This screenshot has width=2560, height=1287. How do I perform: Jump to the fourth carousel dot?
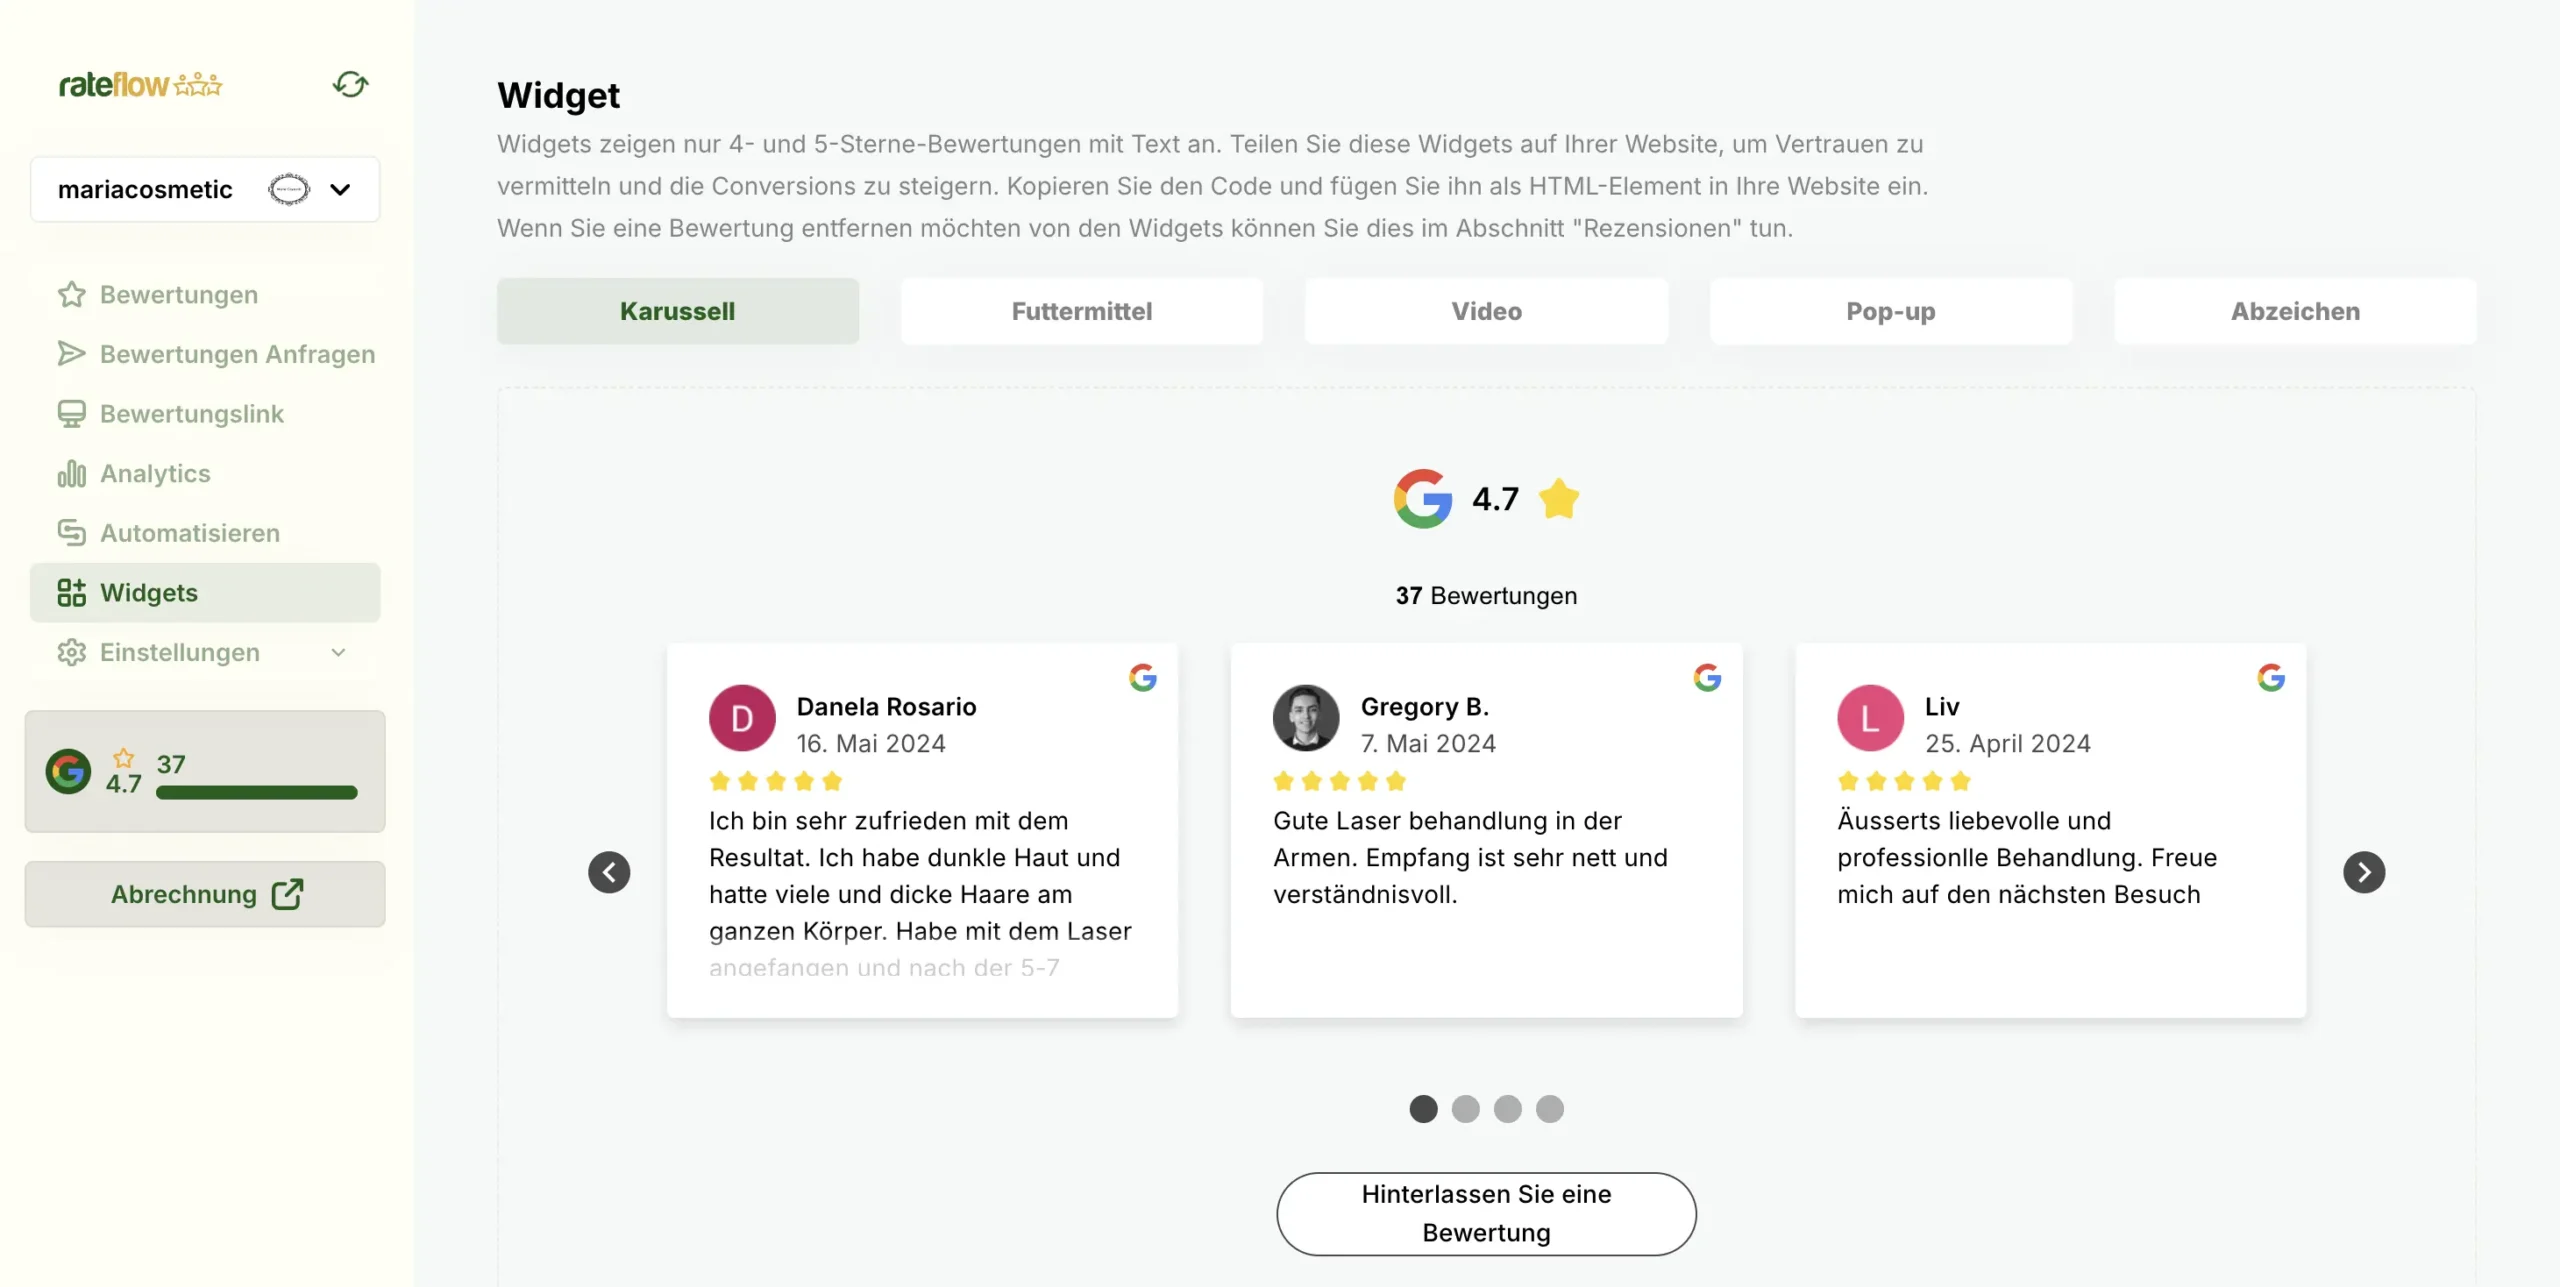[1549, 1108]
